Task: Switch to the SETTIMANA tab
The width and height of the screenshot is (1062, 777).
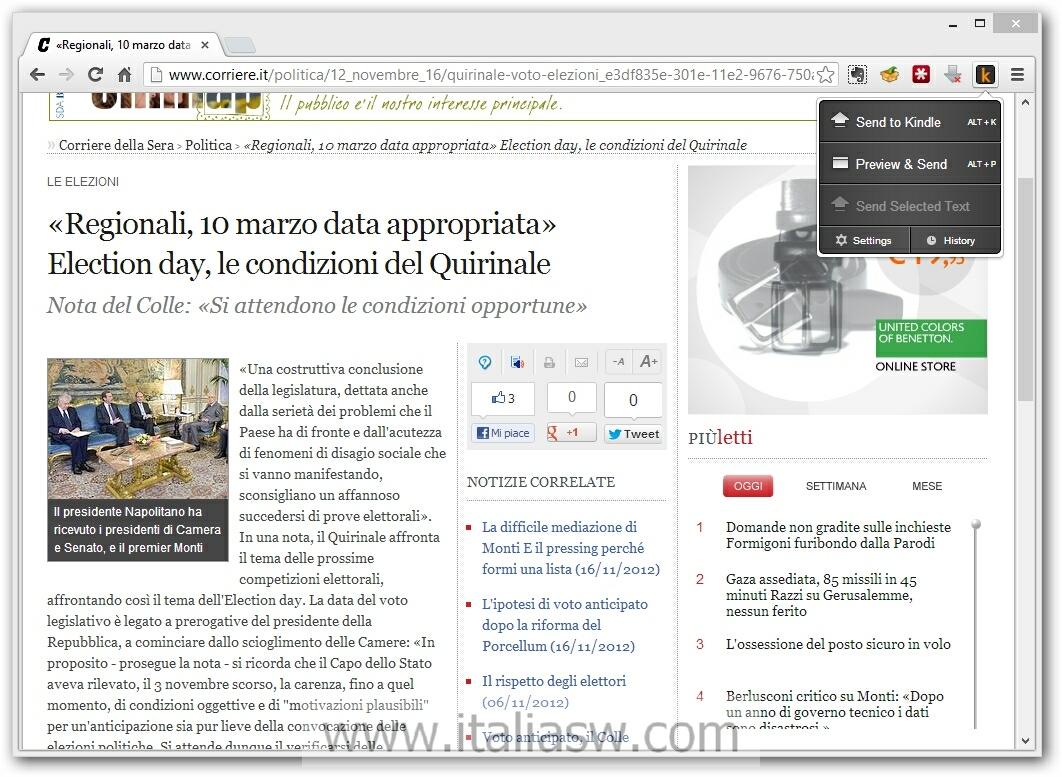Action: click(836, 486)
